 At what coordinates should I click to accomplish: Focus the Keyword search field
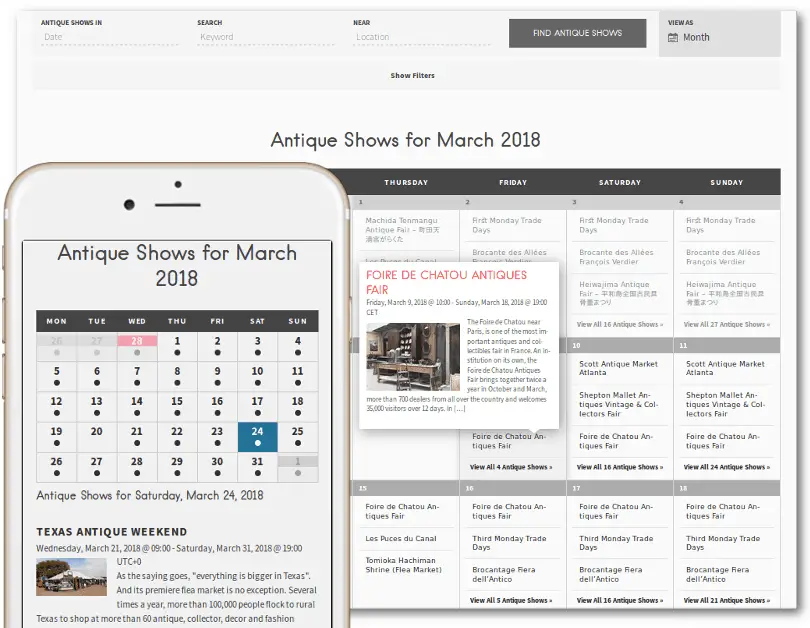click(x=266, y=37)
